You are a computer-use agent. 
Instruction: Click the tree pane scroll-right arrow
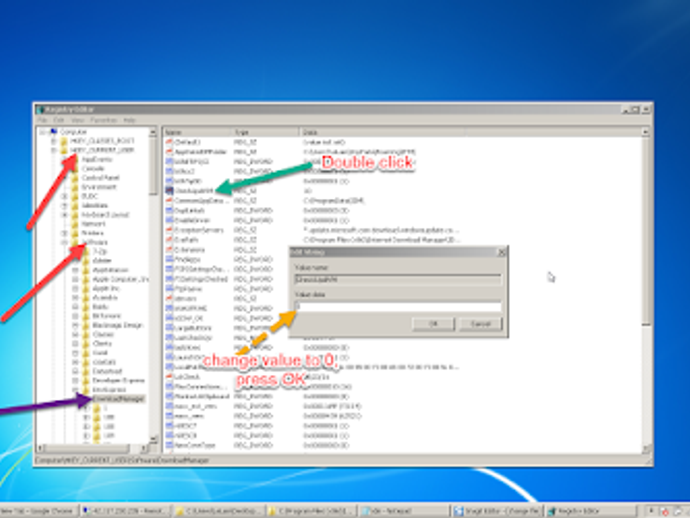coord(144,448)
